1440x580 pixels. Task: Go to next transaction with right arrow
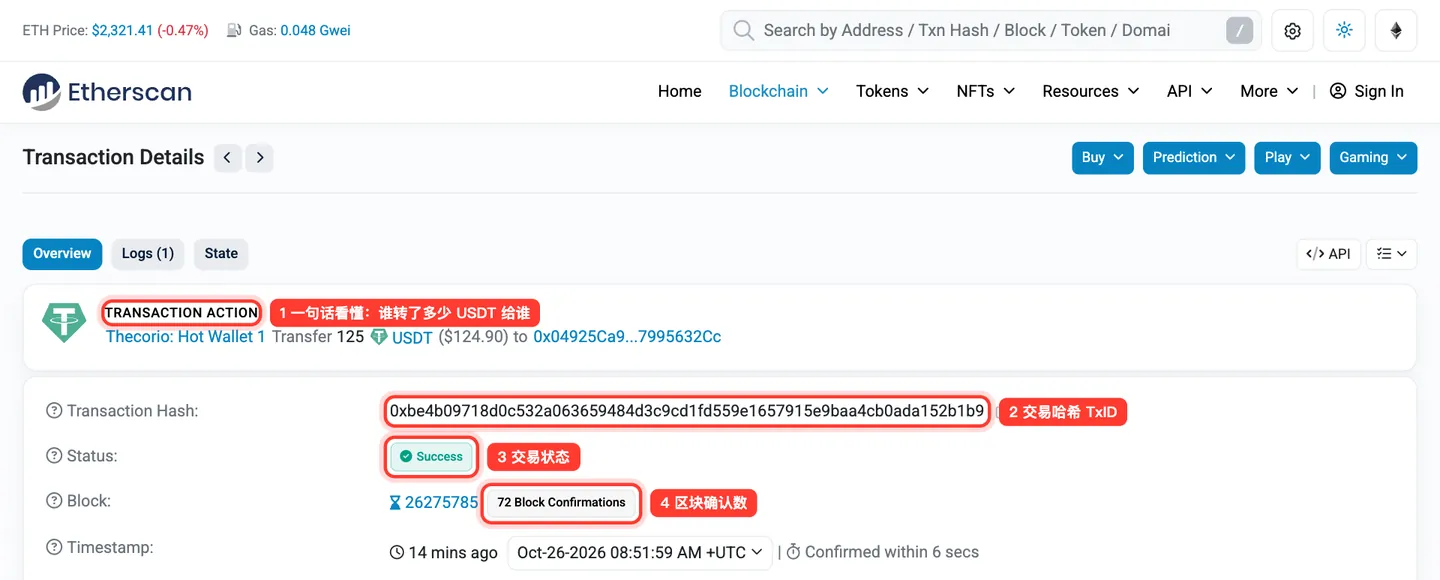[x=260, y=157]
